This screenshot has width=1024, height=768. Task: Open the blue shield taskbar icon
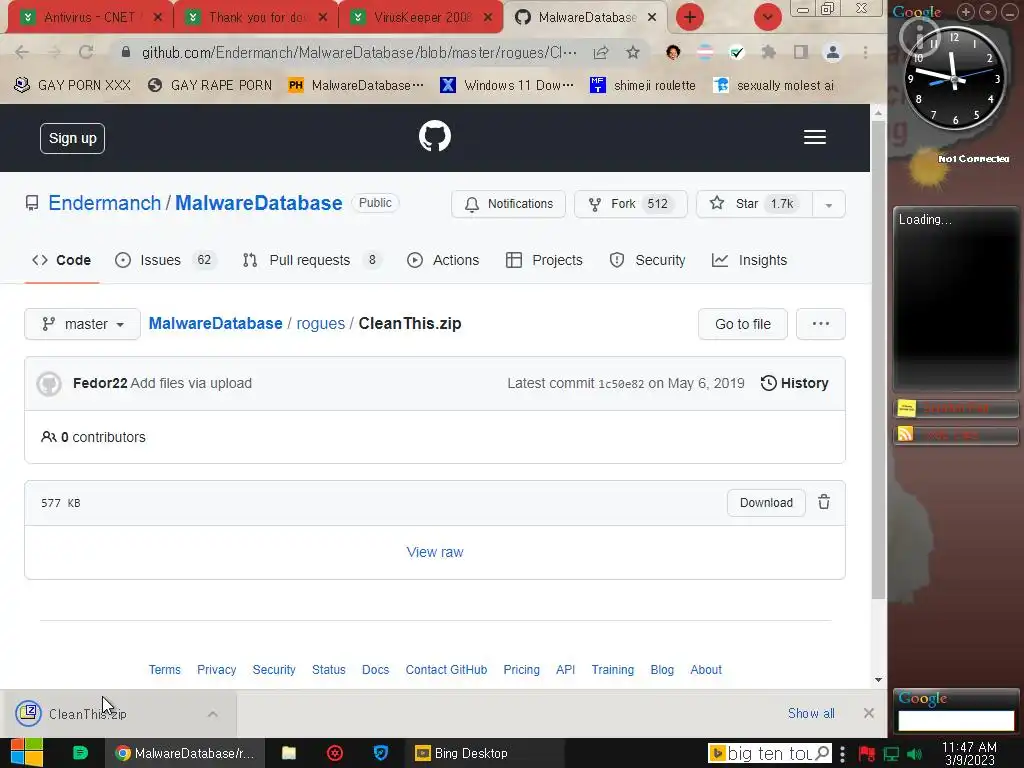[381, 753]
